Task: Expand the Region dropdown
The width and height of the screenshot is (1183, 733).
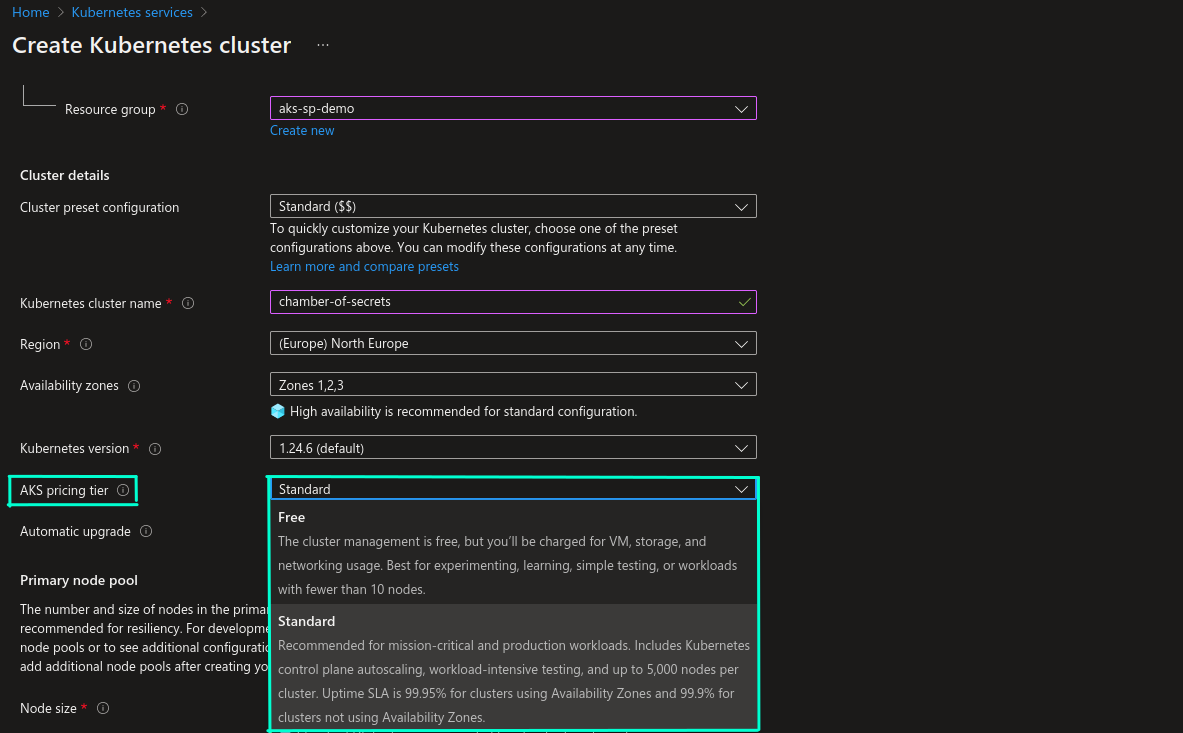Action: (513, 343)
